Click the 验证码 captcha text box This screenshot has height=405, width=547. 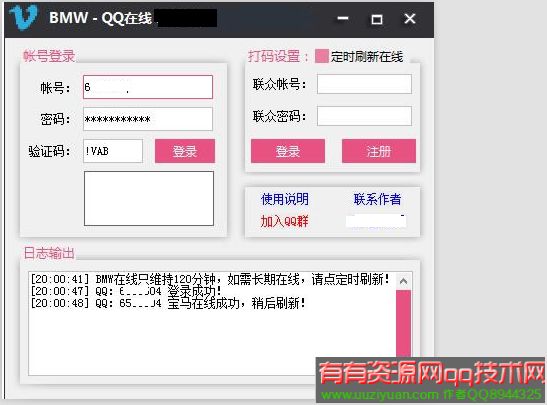coord(113,151)
